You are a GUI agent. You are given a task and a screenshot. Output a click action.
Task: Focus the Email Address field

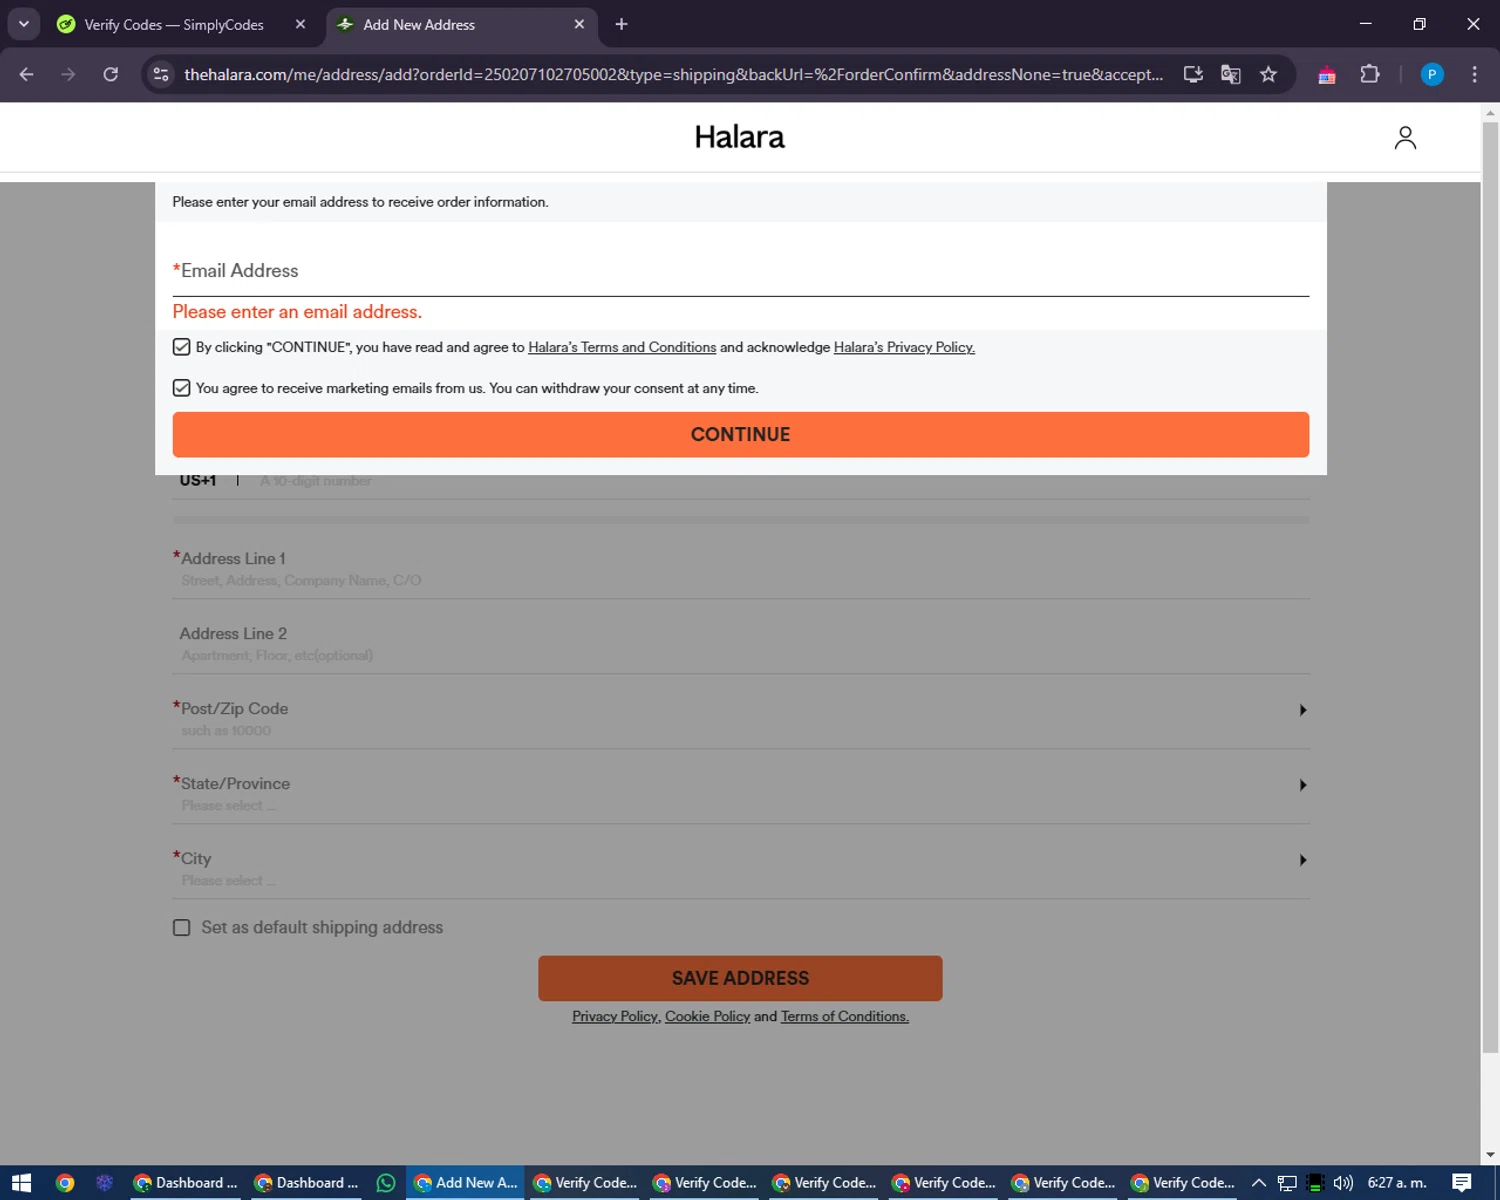[740, 271]
